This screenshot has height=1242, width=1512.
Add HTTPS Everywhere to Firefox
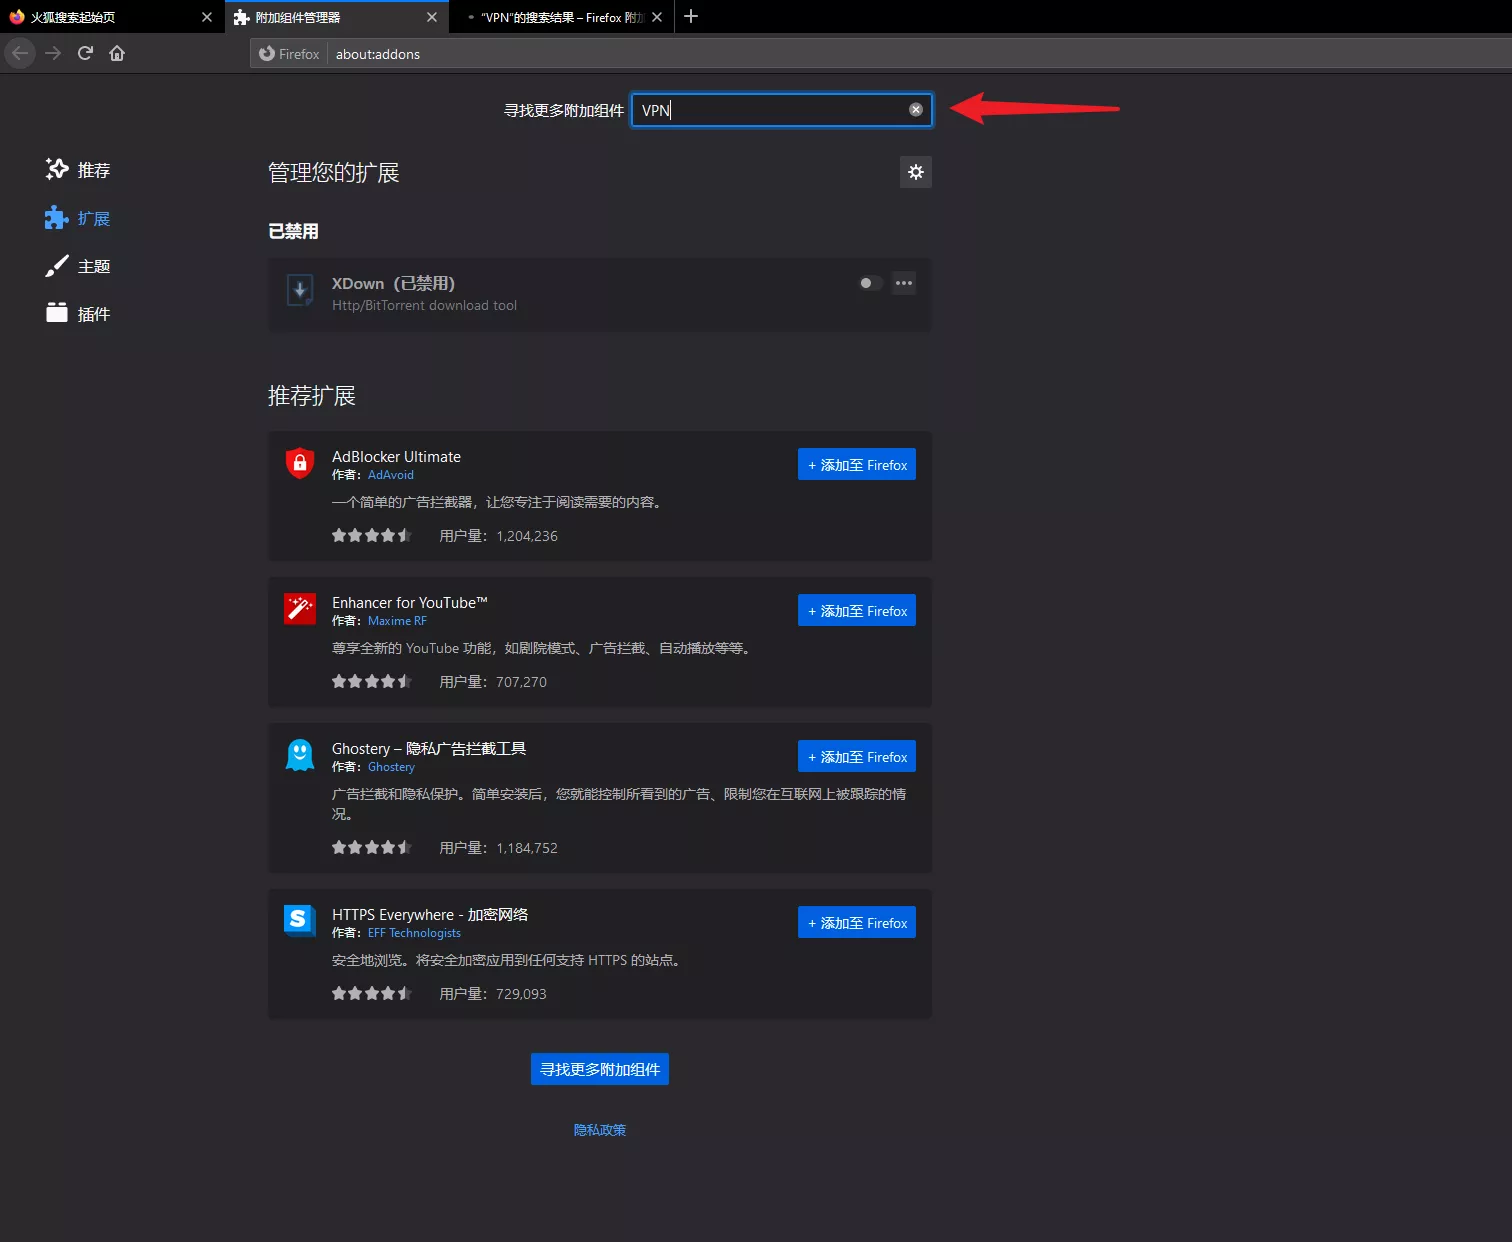click(x=857, y=922)
